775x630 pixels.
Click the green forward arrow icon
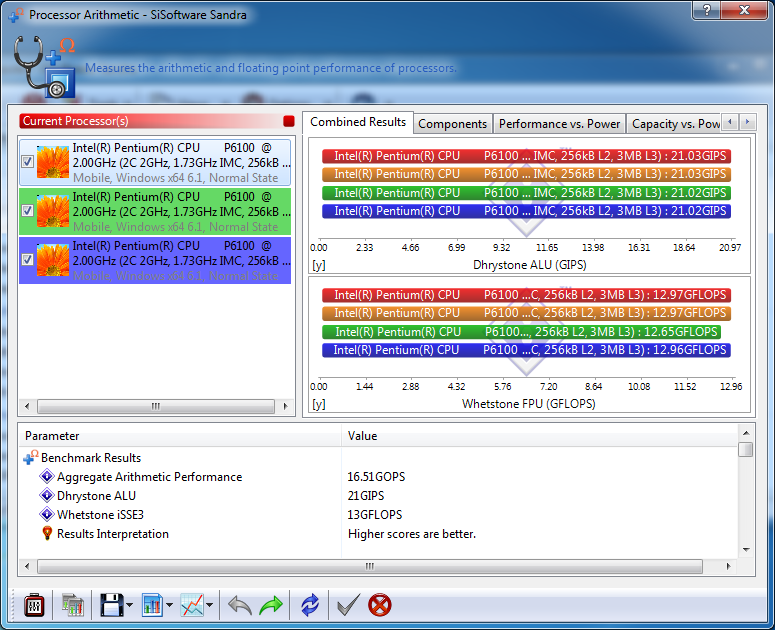(x=271, y=605)
